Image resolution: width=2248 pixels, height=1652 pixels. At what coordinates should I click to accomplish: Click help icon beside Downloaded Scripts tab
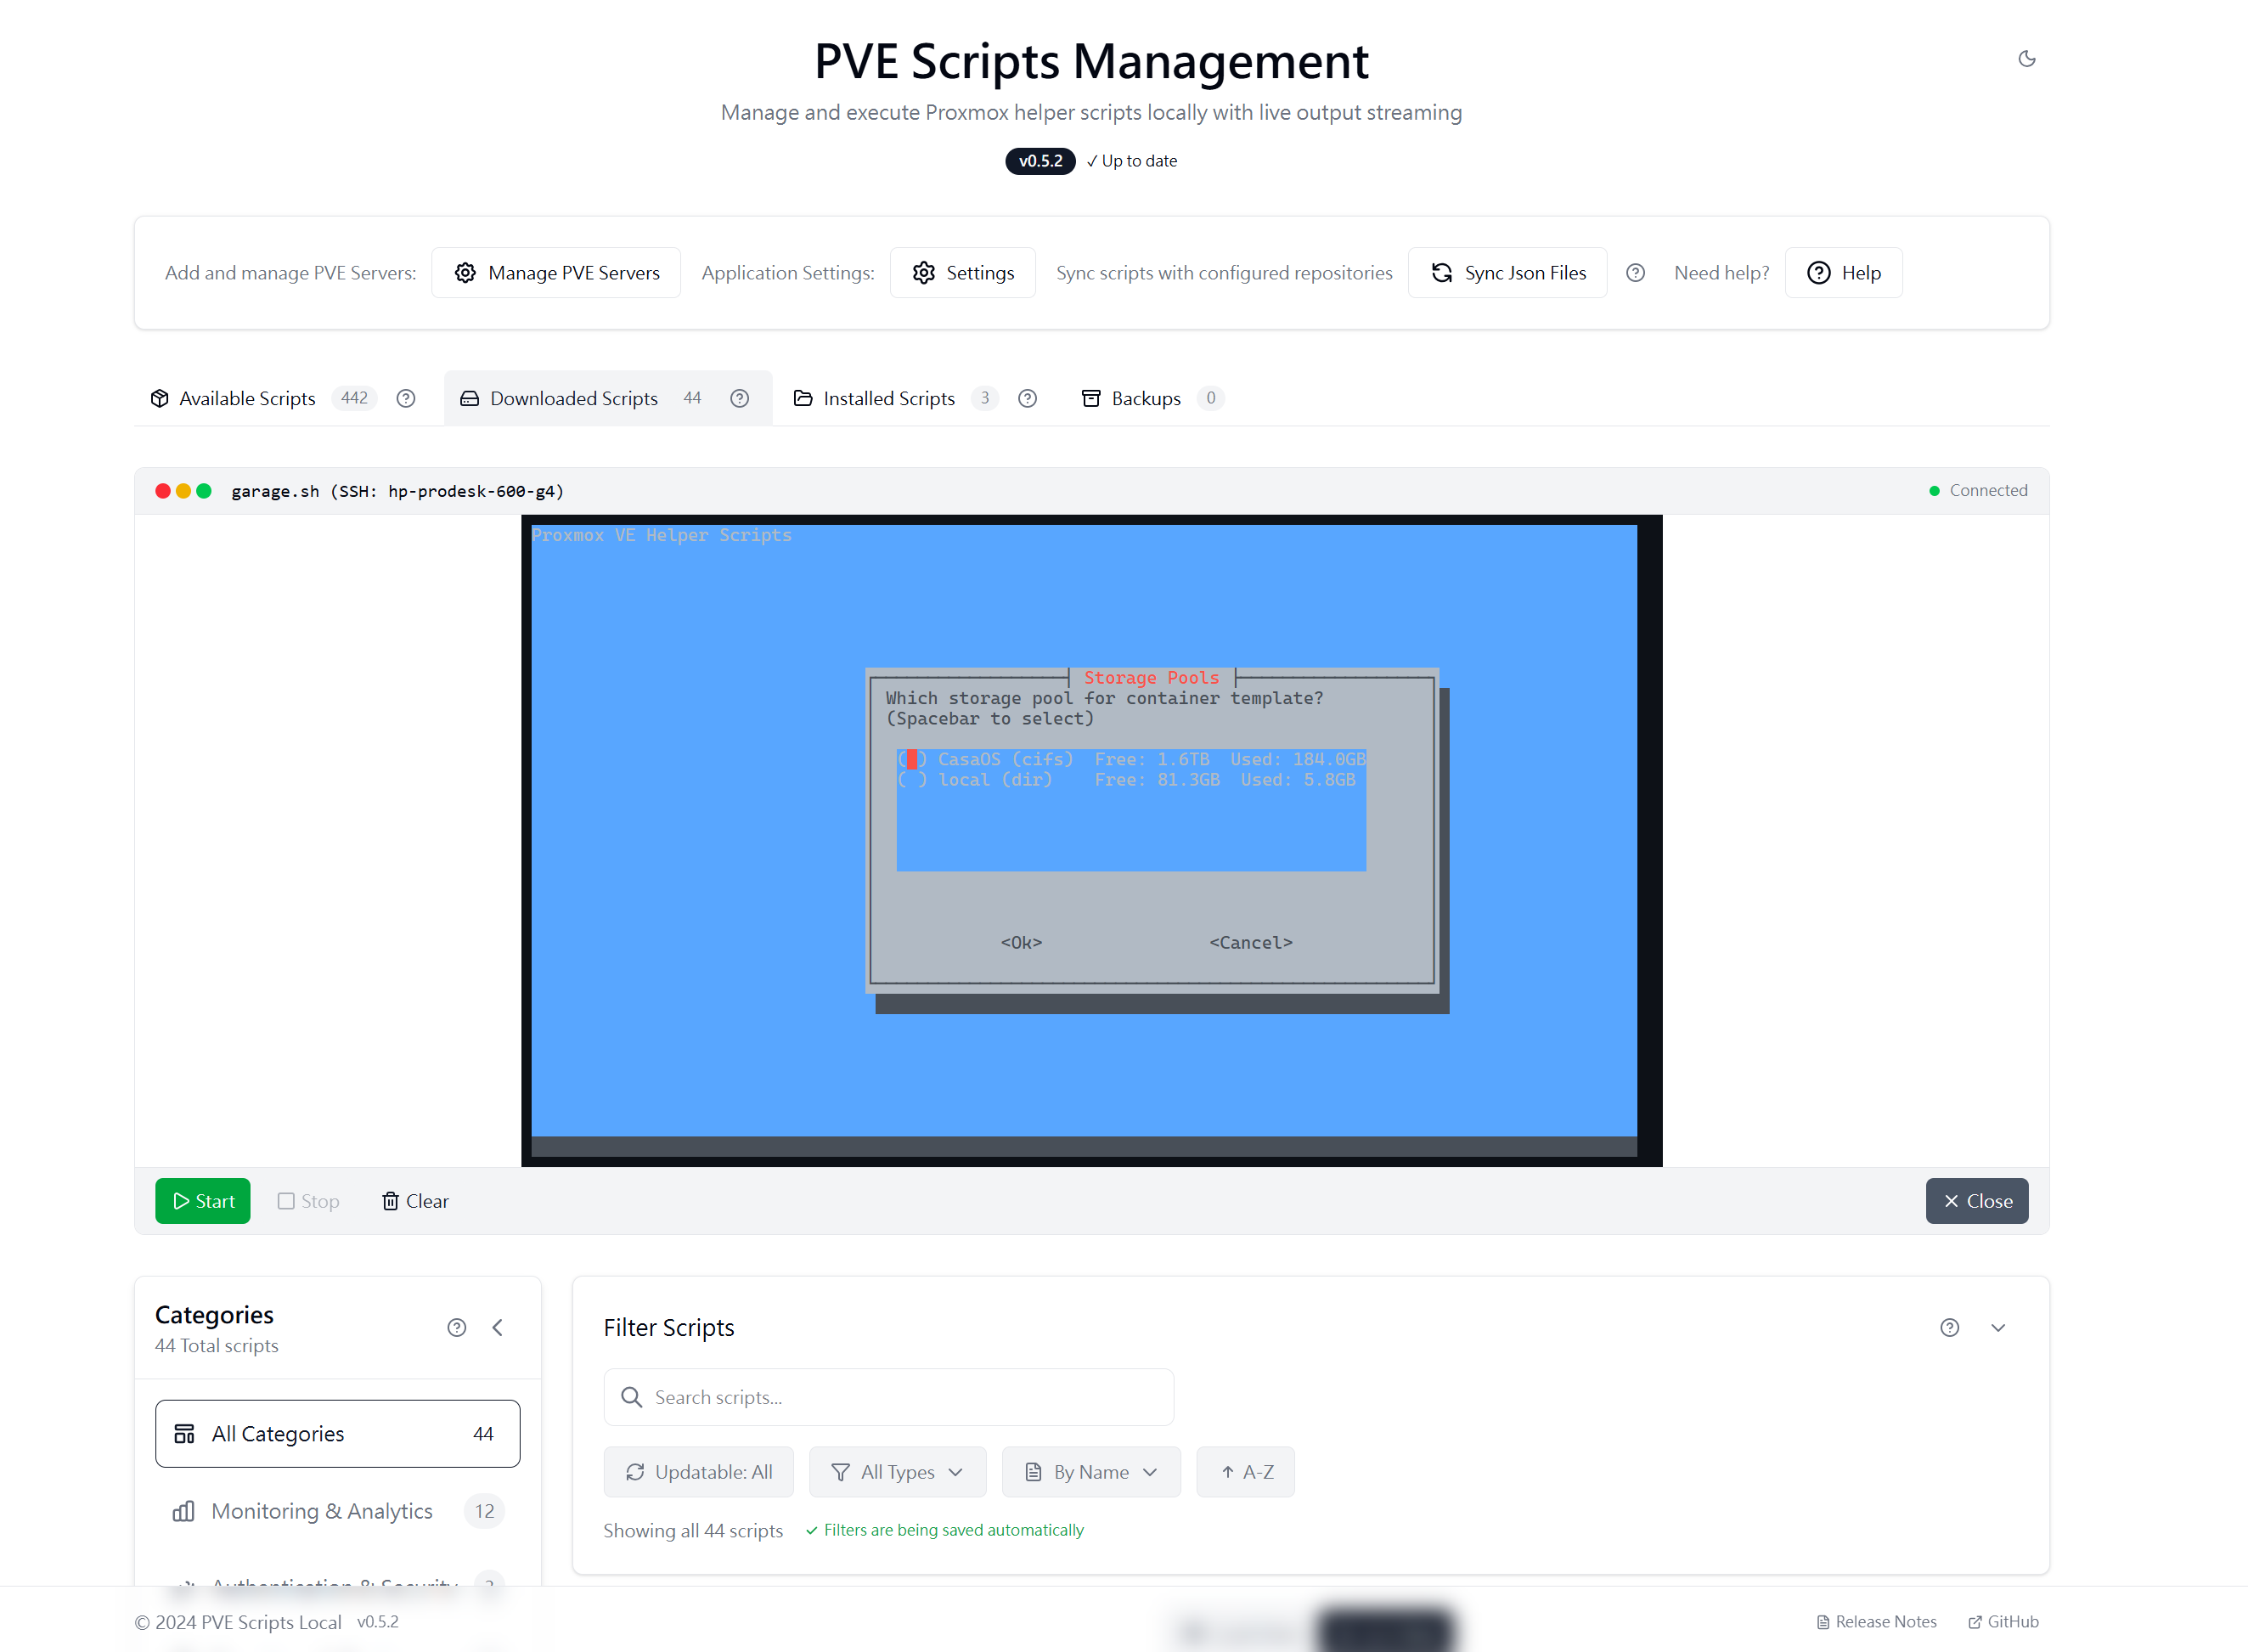(x=740, y=398)
